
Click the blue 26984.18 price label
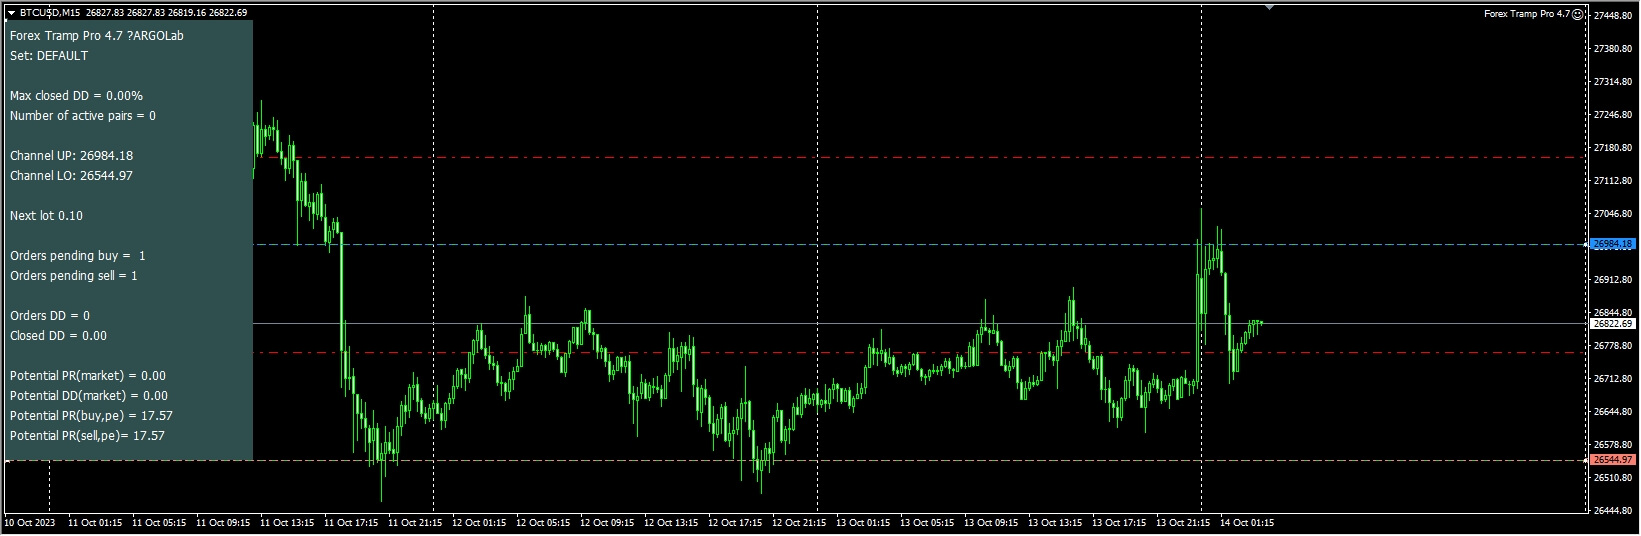point(1612,244)
